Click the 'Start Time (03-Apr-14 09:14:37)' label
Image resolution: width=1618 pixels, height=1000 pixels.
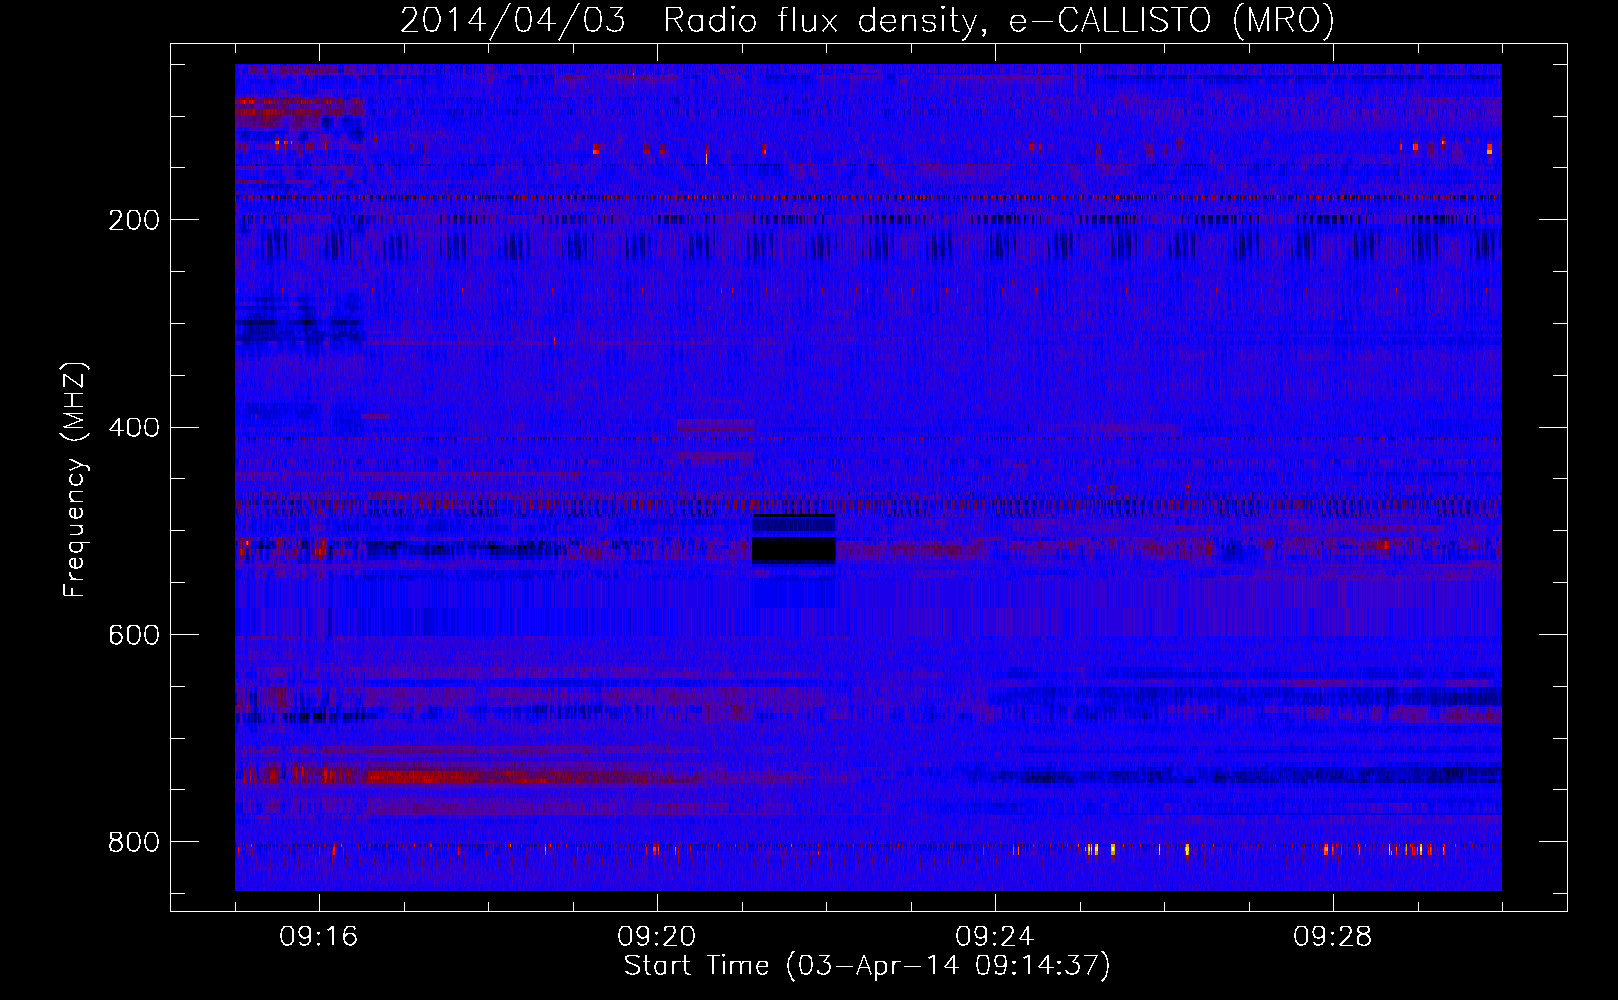867,966
